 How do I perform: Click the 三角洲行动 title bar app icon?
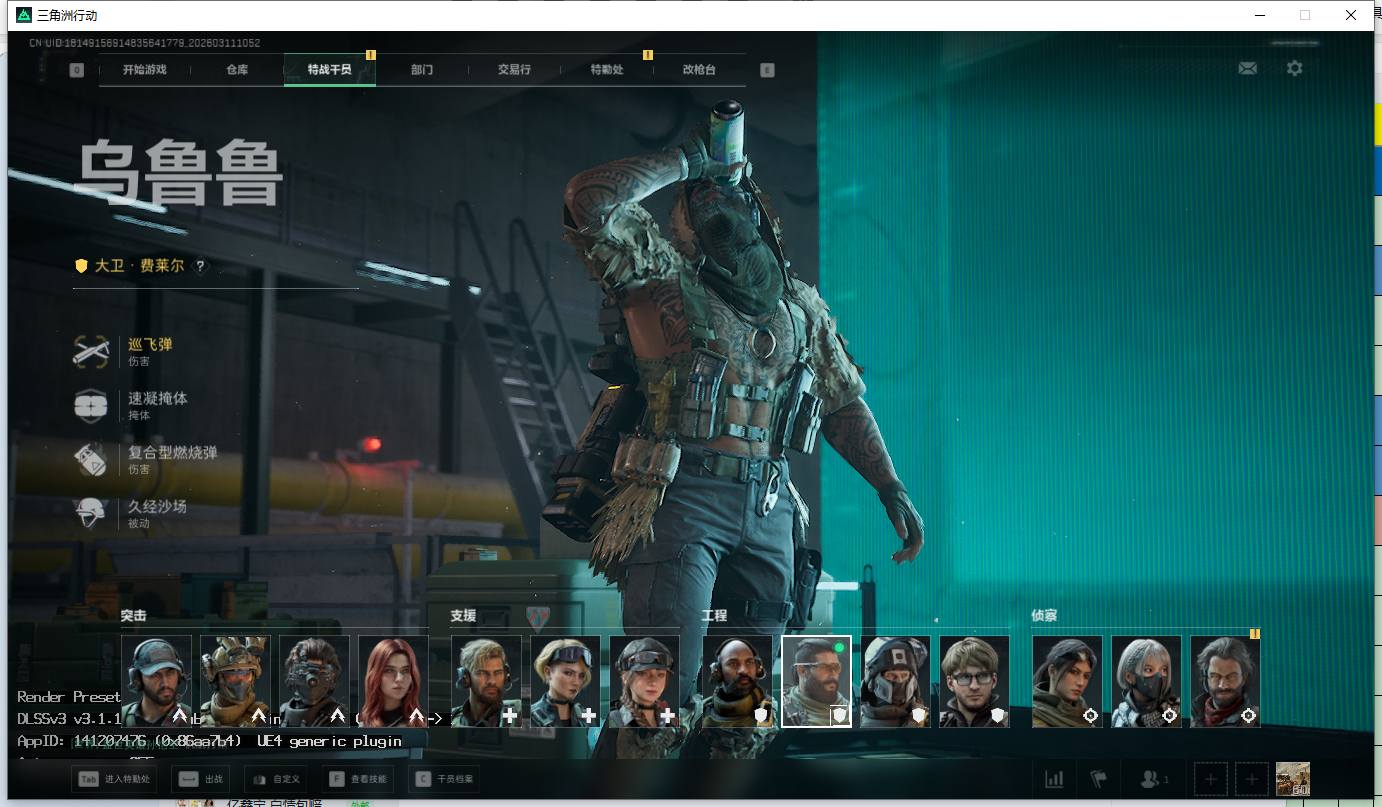pos(24,15)
